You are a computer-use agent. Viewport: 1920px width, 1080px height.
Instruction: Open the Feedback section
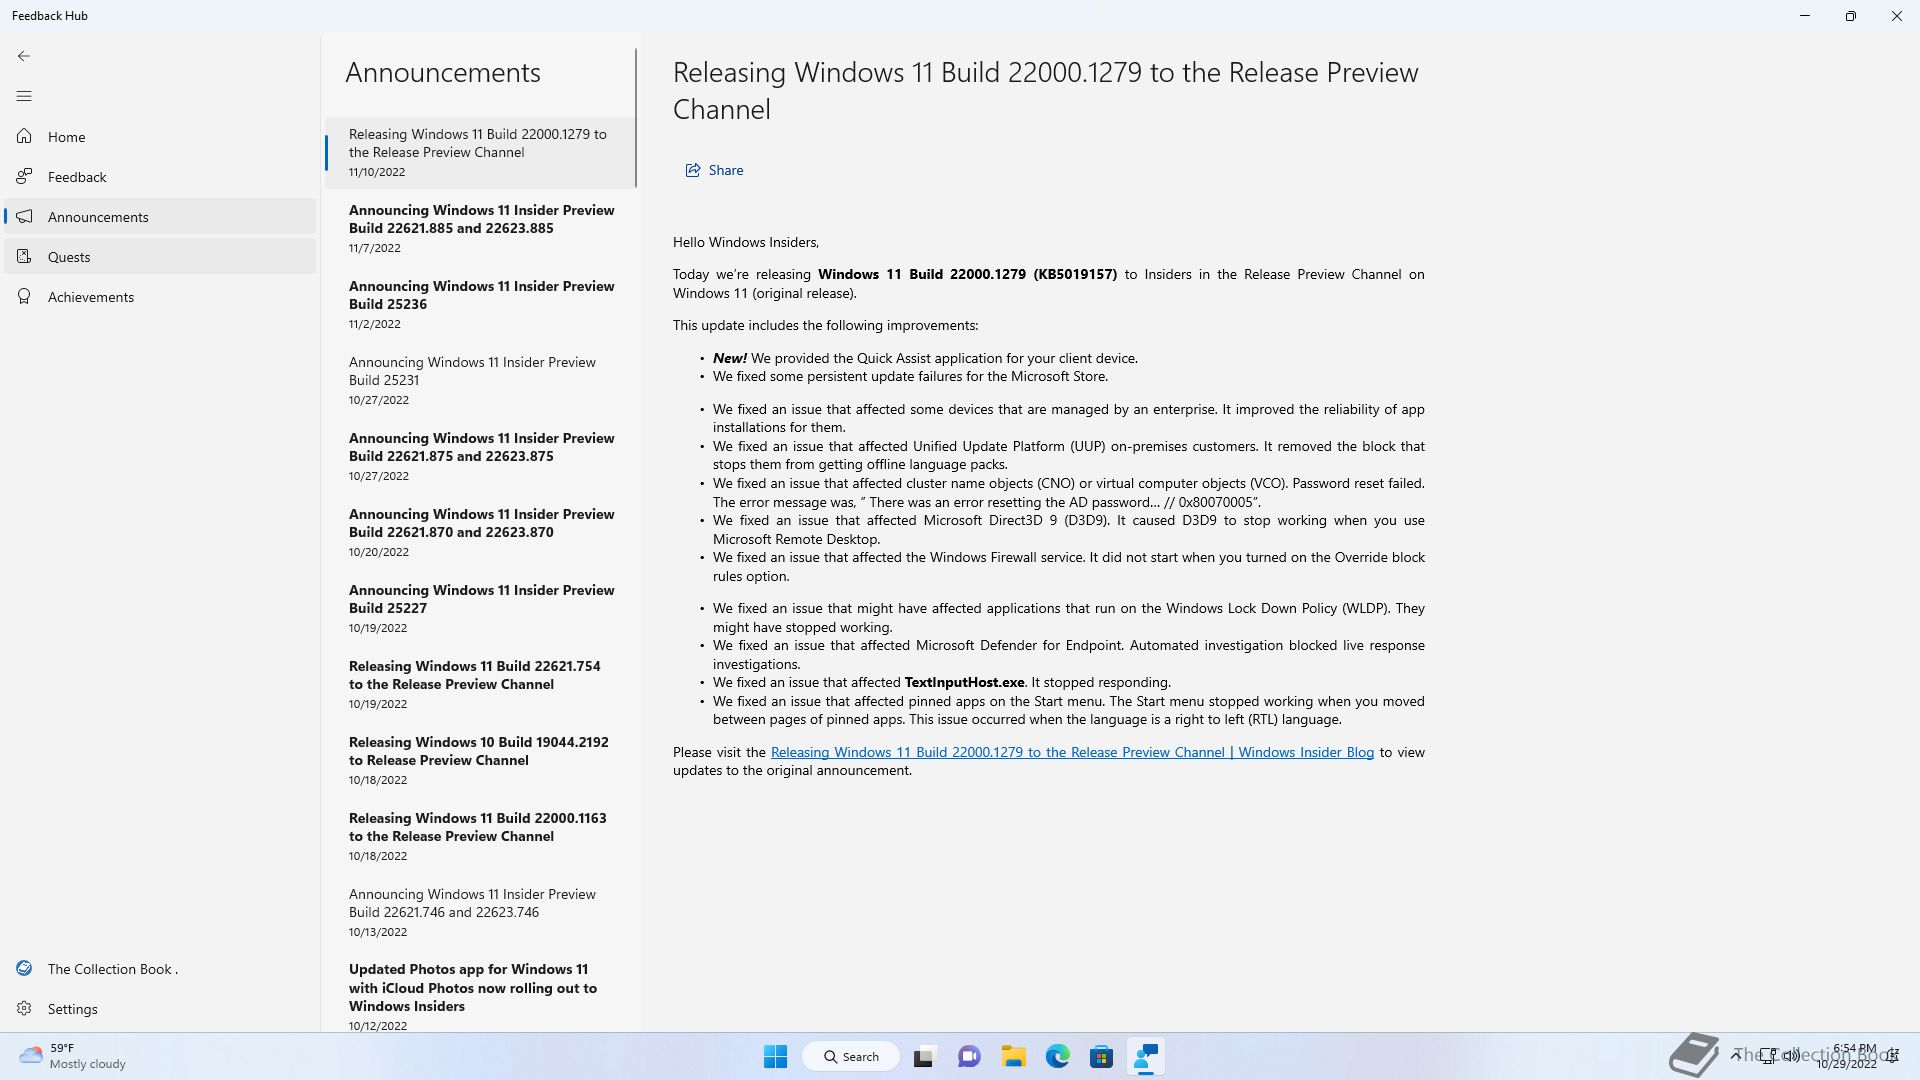click(x=160, y=176)
